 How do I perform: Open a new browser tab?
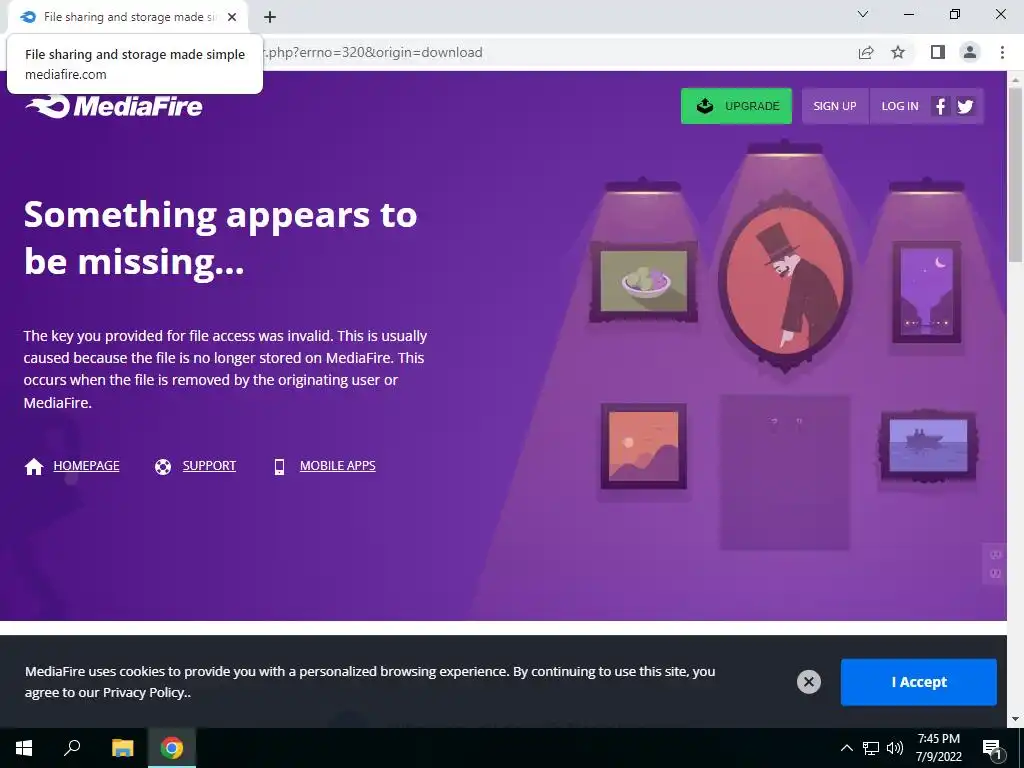point(270,17)
